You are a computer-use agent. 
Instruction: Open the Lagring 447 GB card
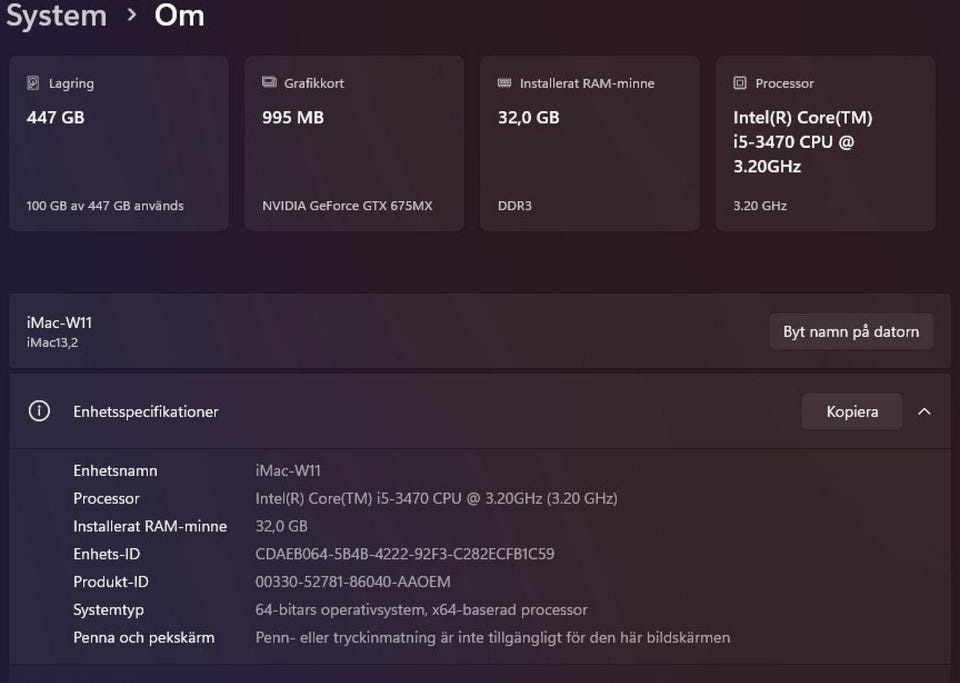pos(119,143)
